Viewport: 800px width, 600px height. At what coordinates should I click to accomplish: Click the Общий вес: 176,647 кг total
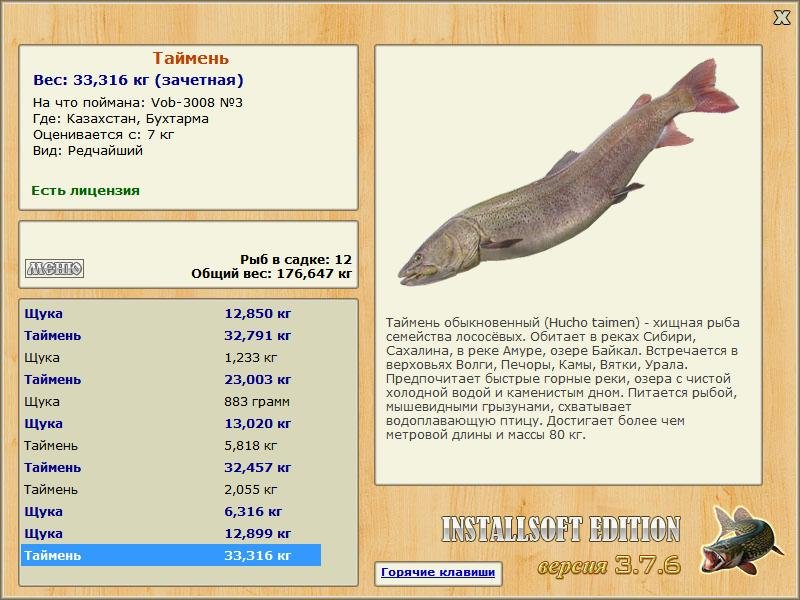[x=271, y=273]
